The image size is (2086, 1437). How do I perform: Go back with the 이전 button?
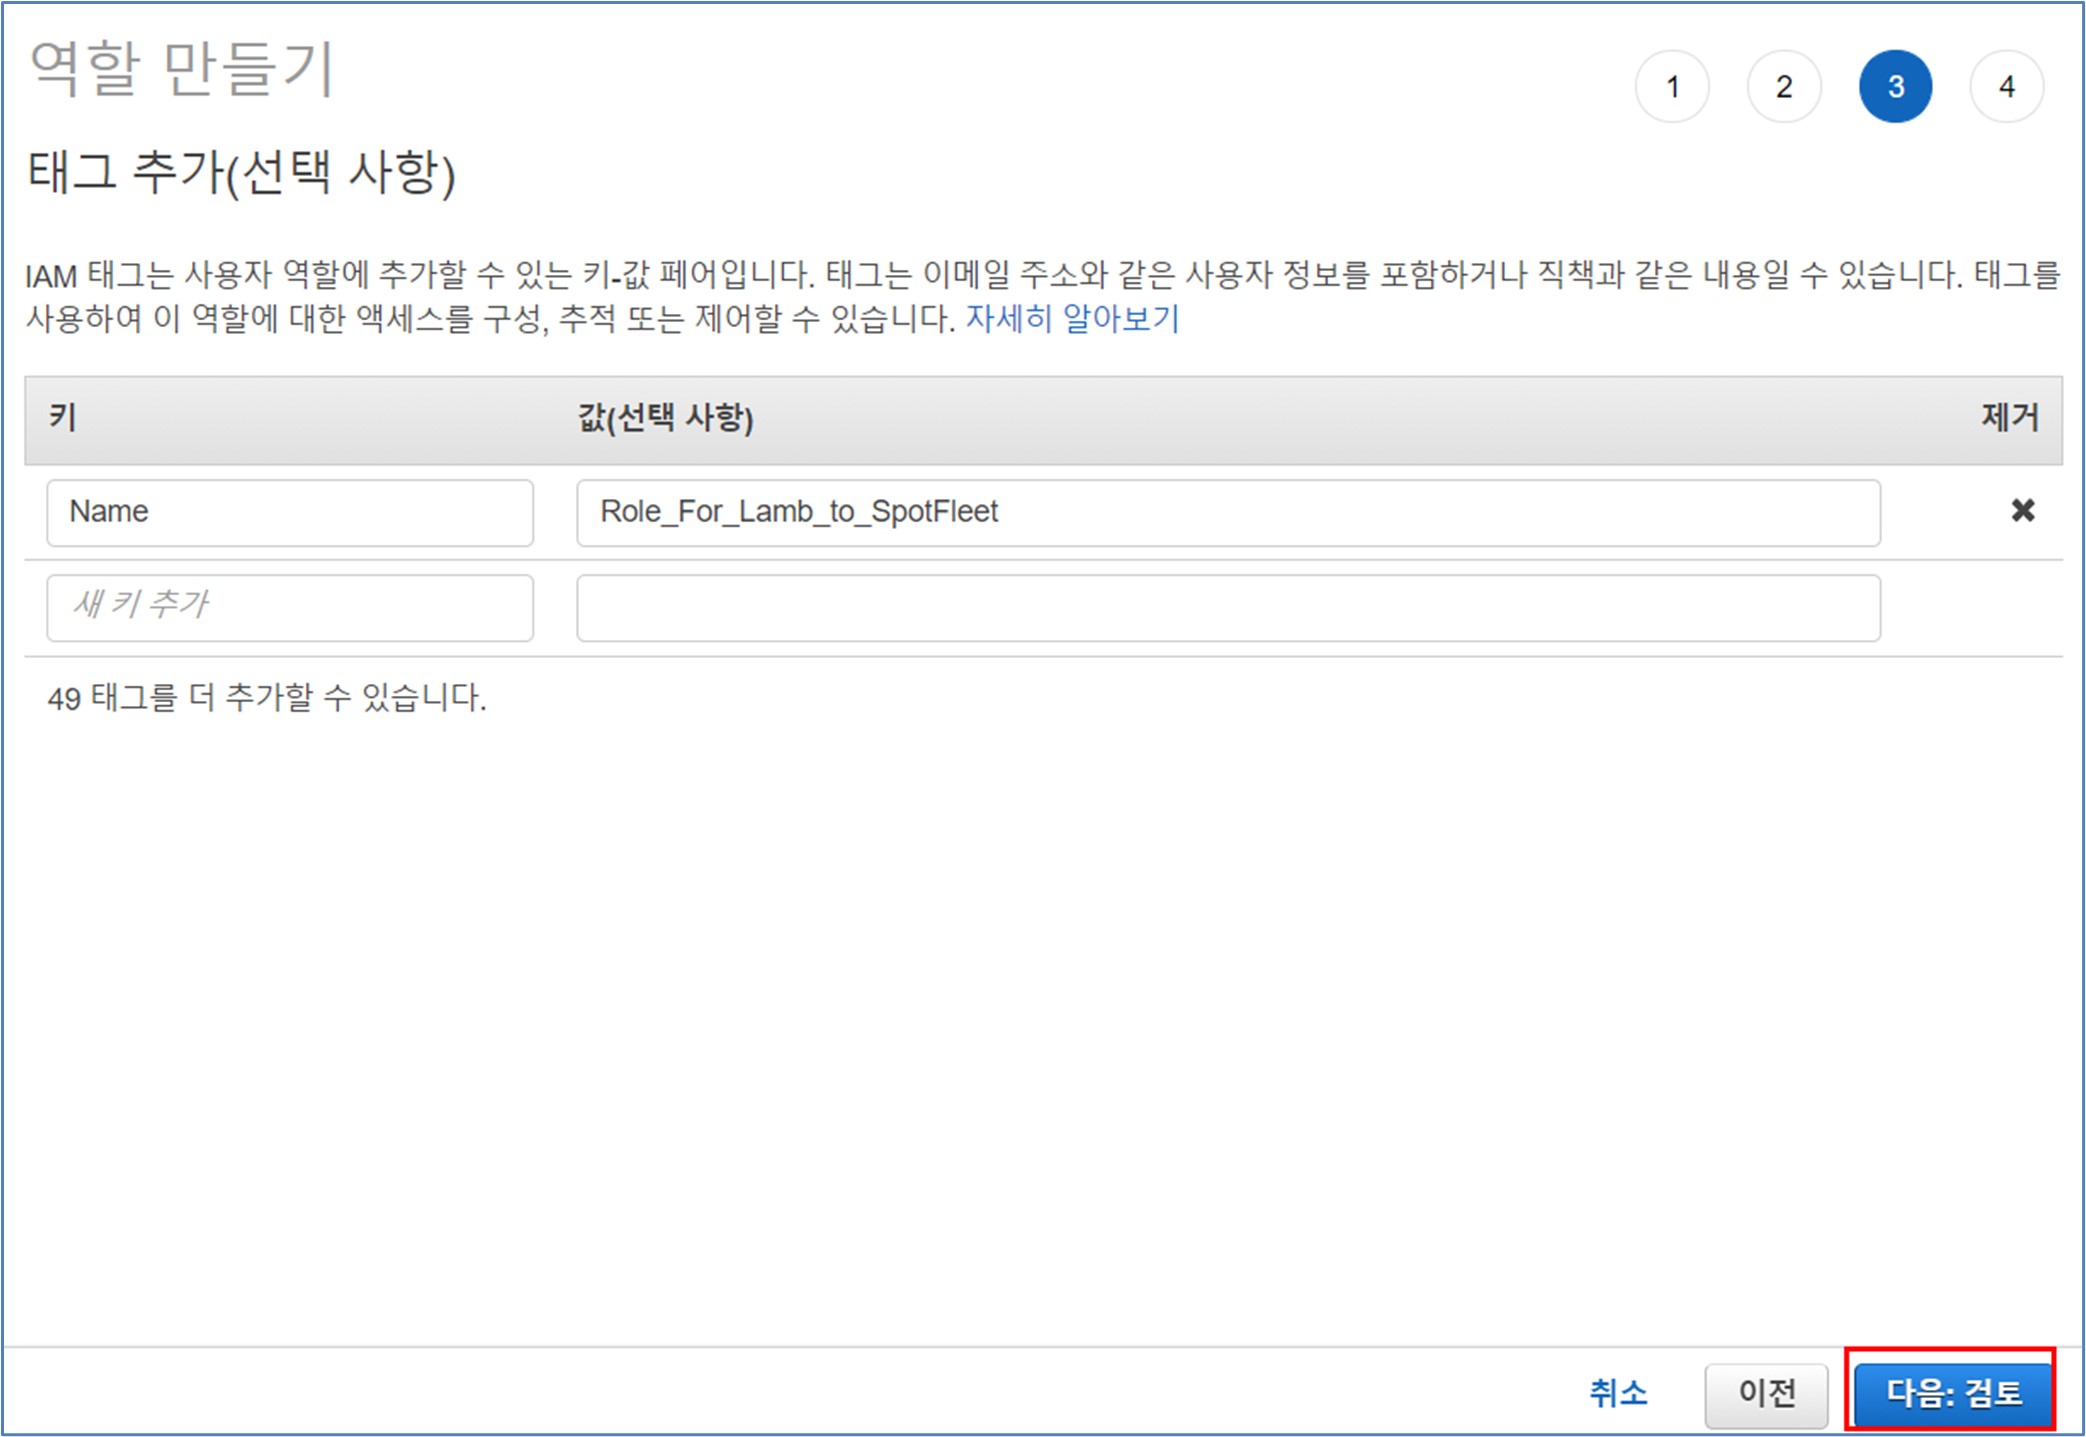click(1766, 1392)
